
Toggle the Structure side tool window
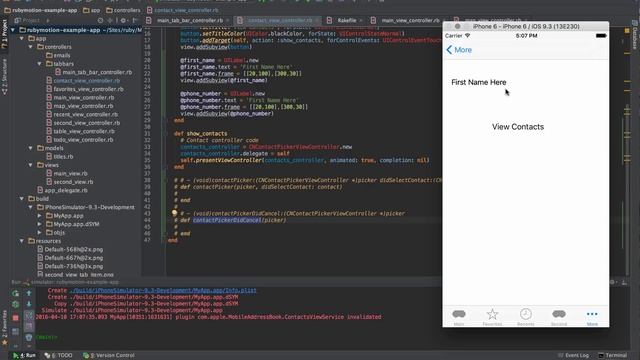click(4, 77)
